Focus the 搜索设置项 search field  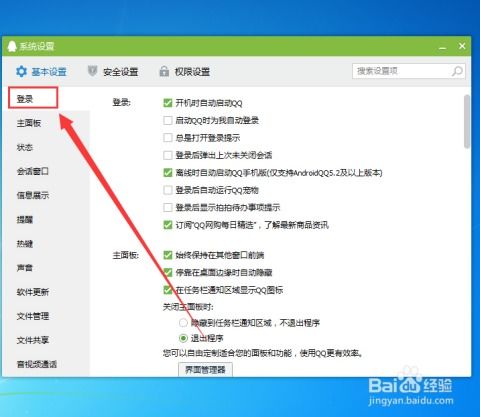click(409, 71)
